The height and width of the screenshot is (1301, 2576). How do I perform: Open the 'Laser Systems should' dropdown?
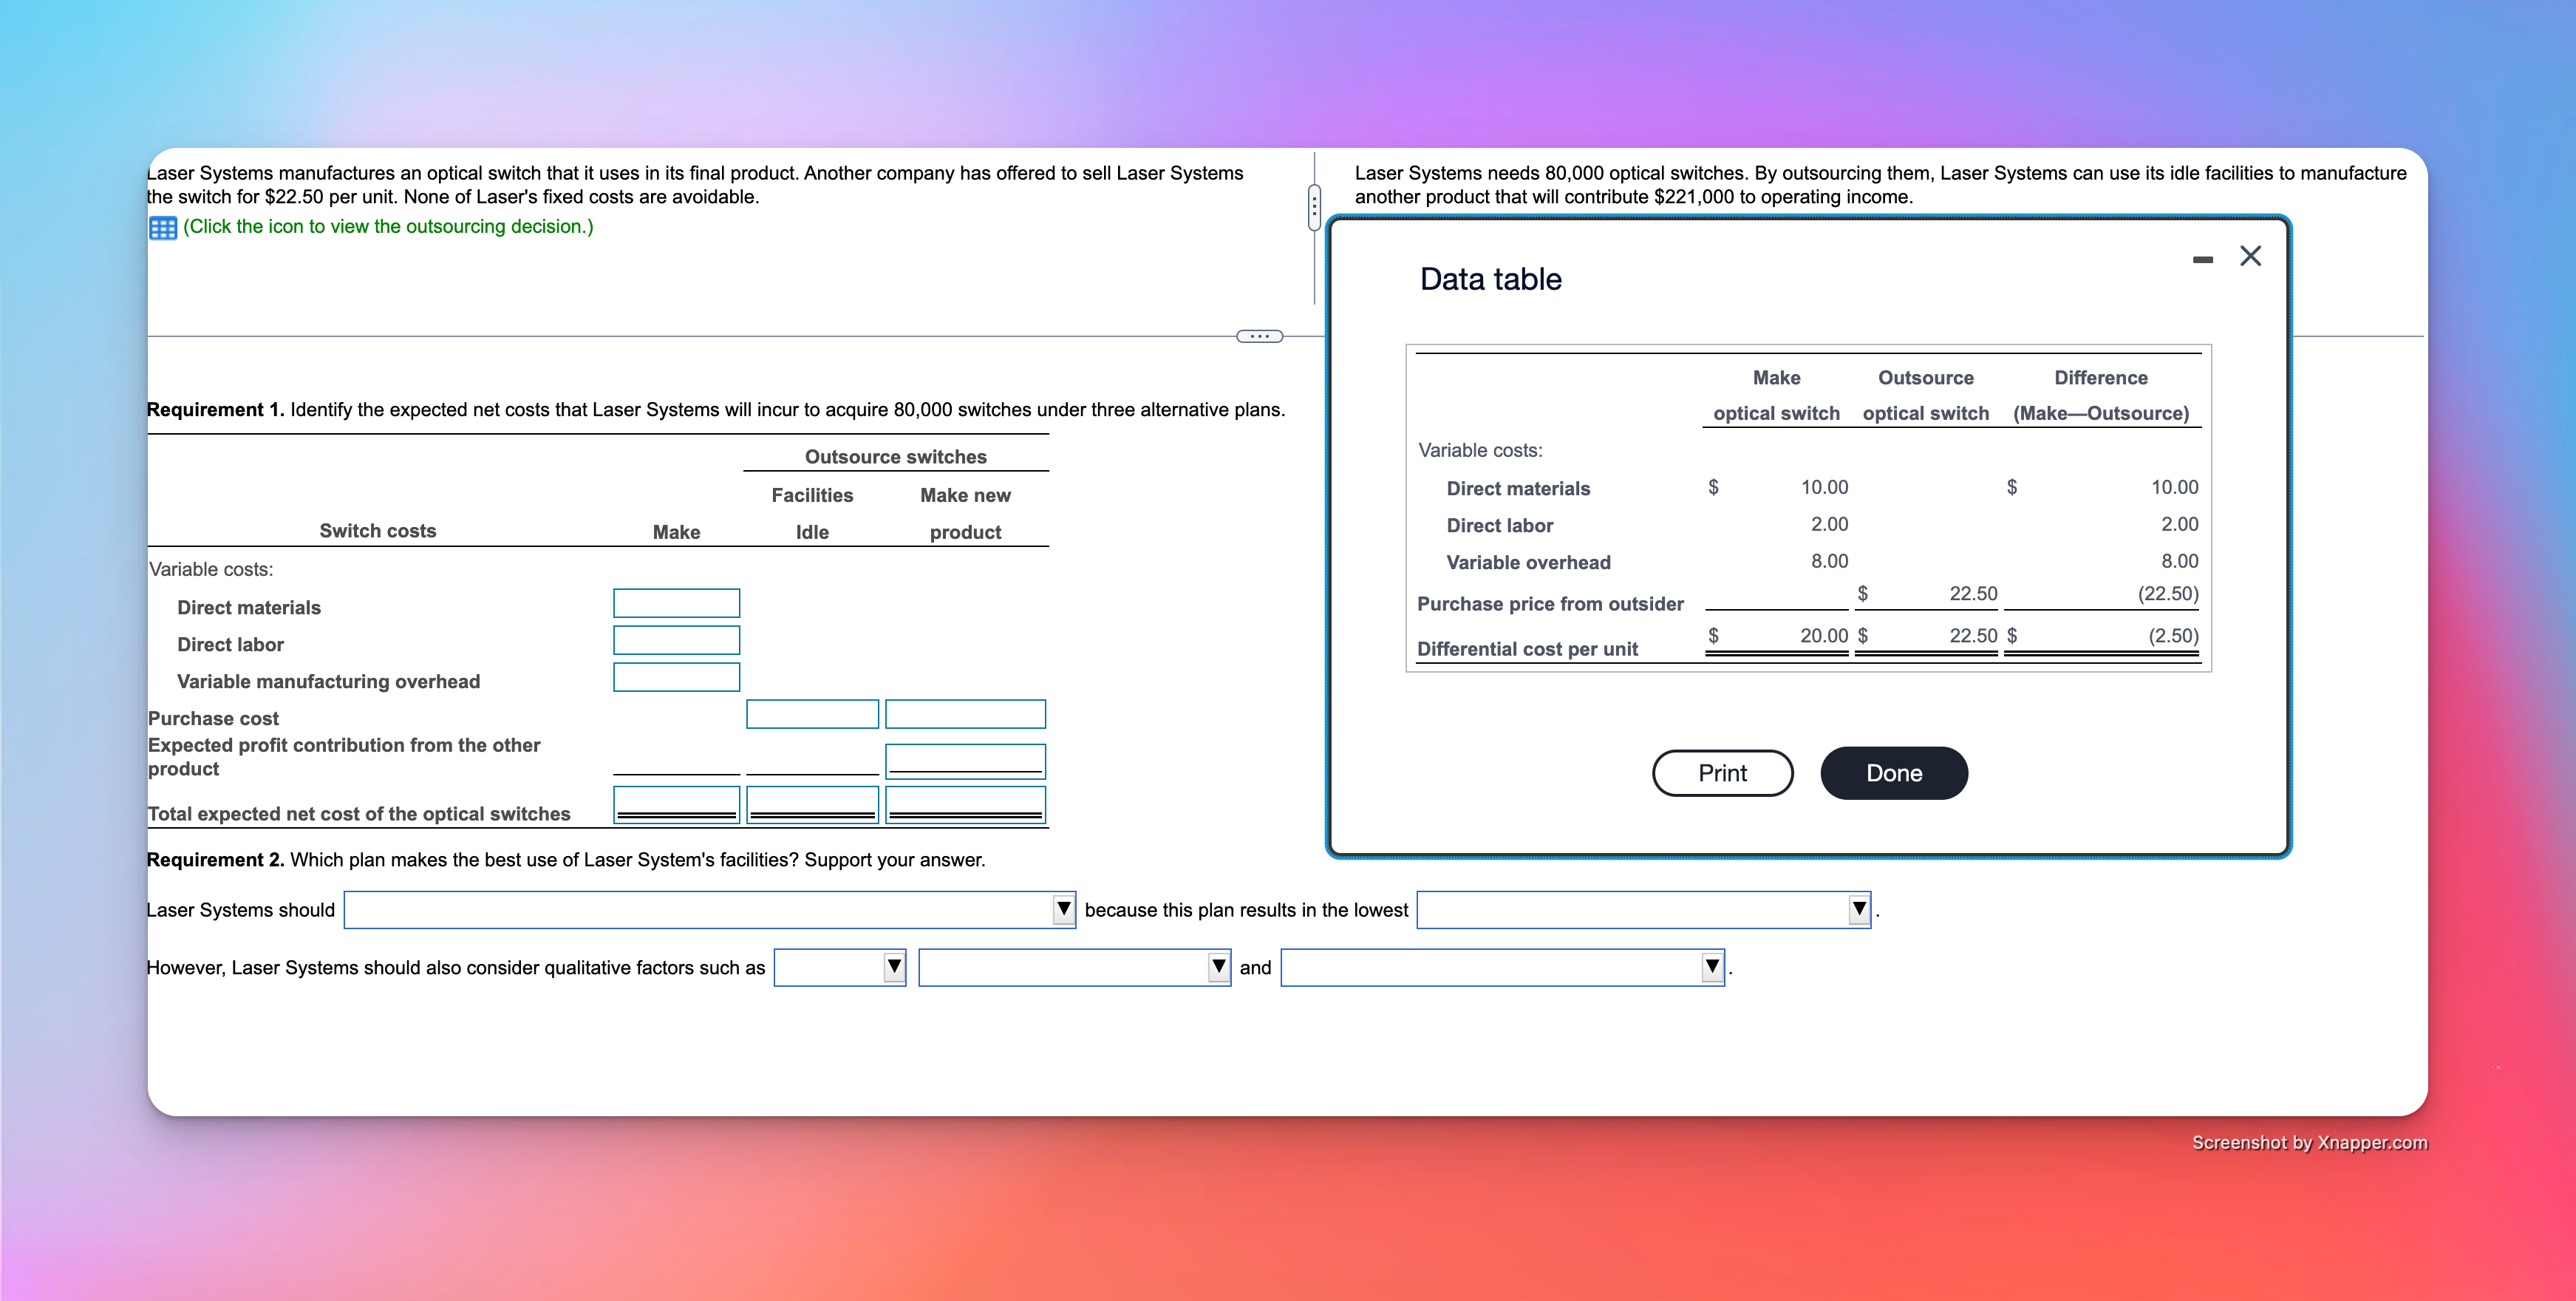(x=710, y=910)
